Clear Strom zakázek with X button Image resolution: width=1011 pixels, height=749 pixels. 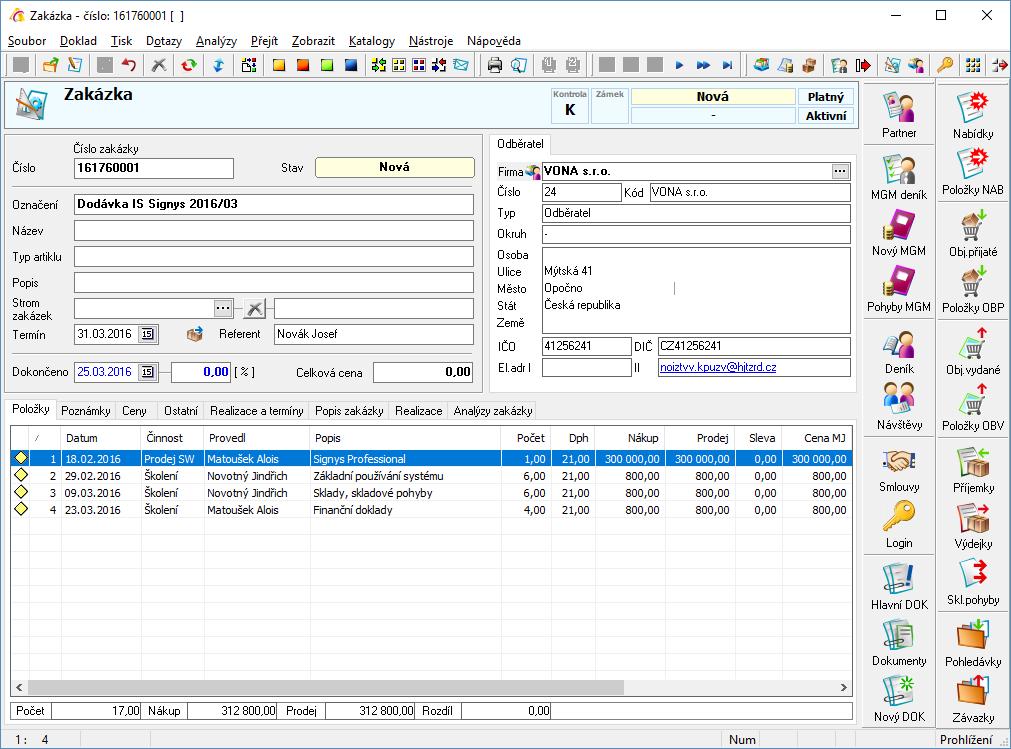point(255,308)
